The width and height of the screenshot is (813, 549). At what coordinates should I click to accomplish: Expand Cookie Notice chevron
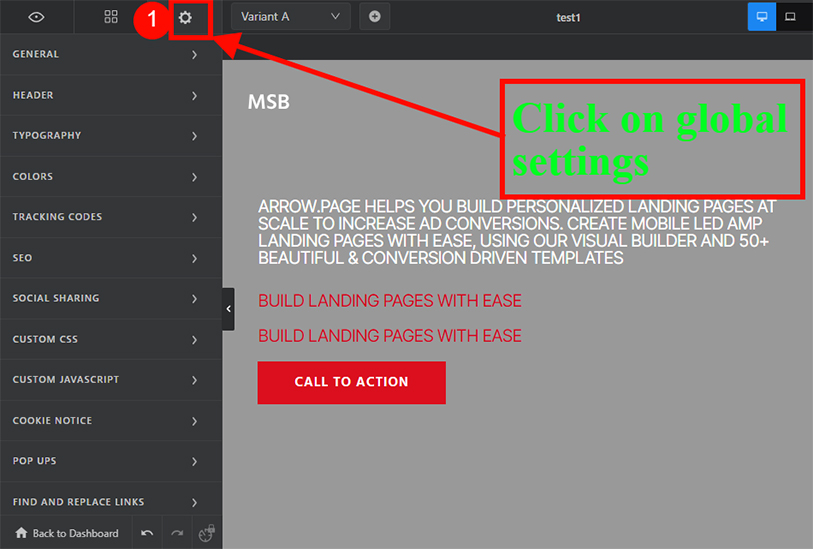(x=194, y=421)
